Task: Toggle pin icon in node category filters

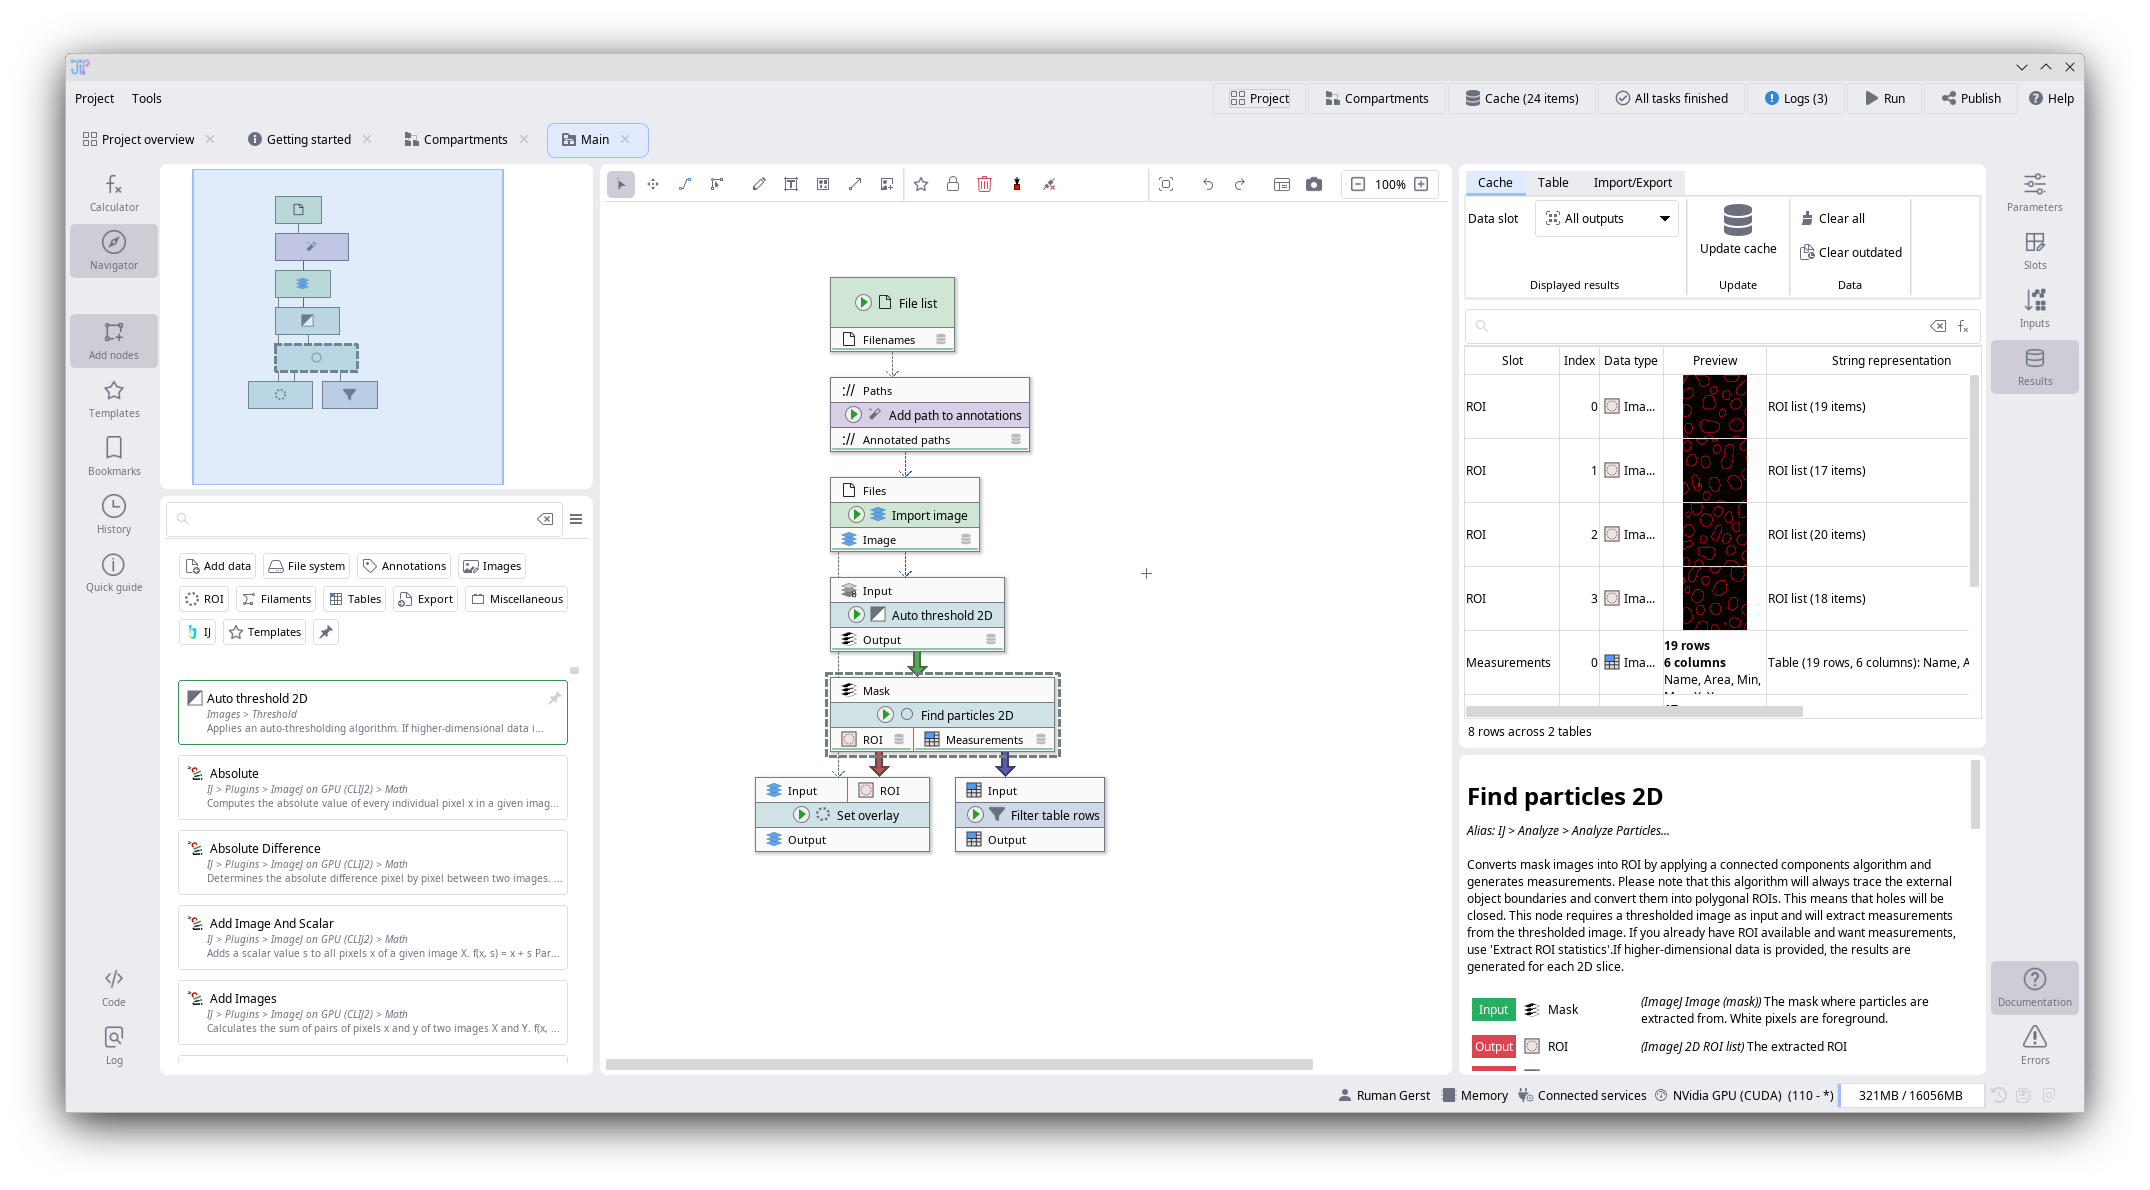Action: click(326, 632)
